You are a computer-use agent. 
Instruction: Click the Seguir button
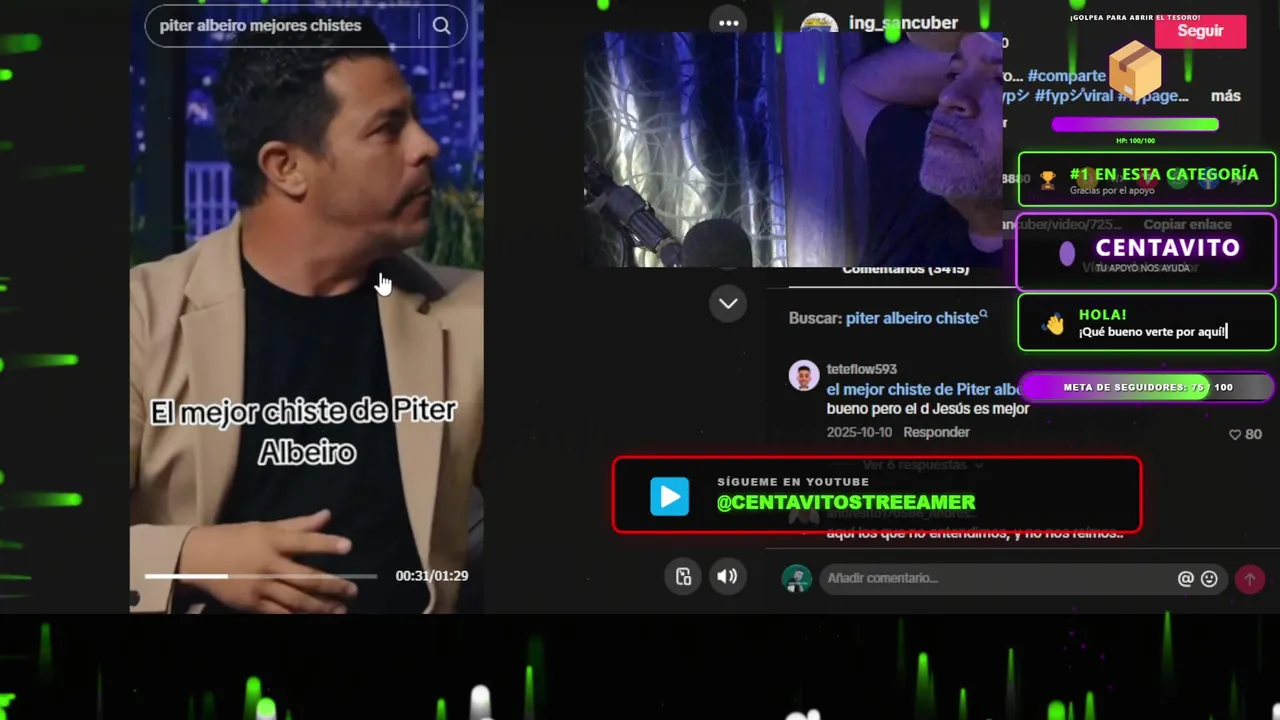1200,31
